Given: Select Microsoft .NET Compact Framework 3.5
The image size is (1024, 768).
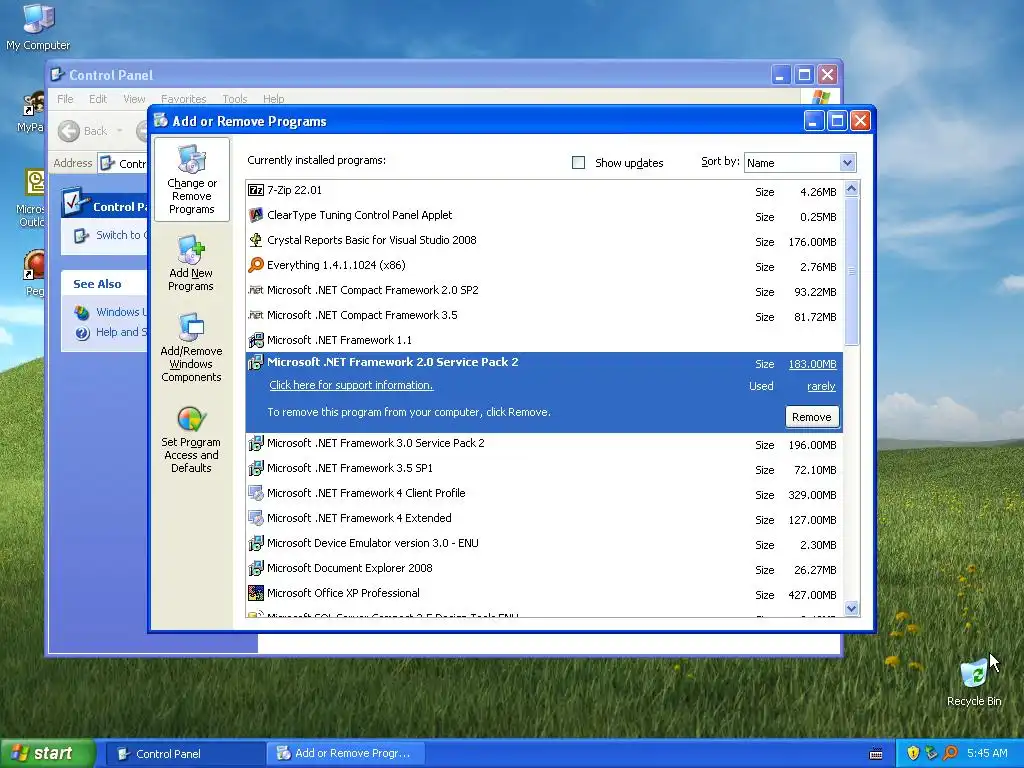Looking at the screenshot, I should coord(544,315).
